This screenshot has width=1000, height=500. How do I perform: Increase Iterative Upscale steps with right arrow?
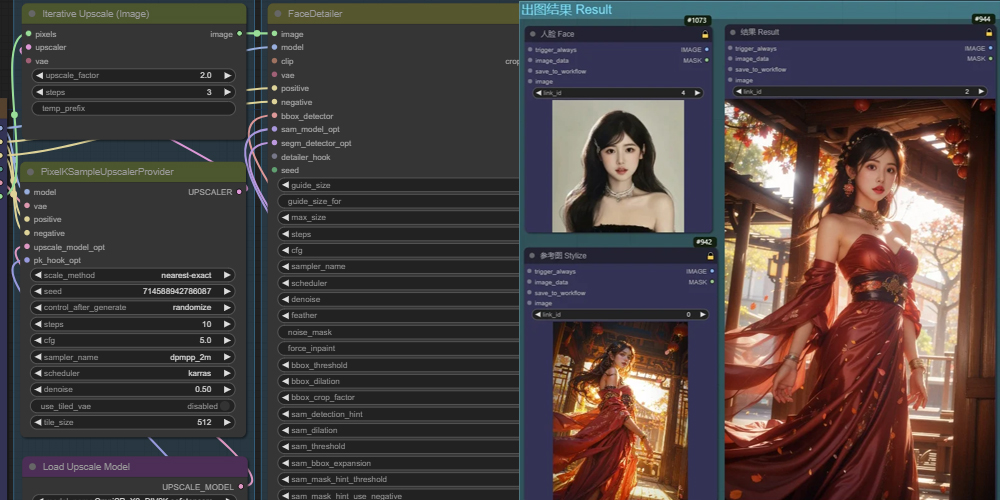pos(227,92)
